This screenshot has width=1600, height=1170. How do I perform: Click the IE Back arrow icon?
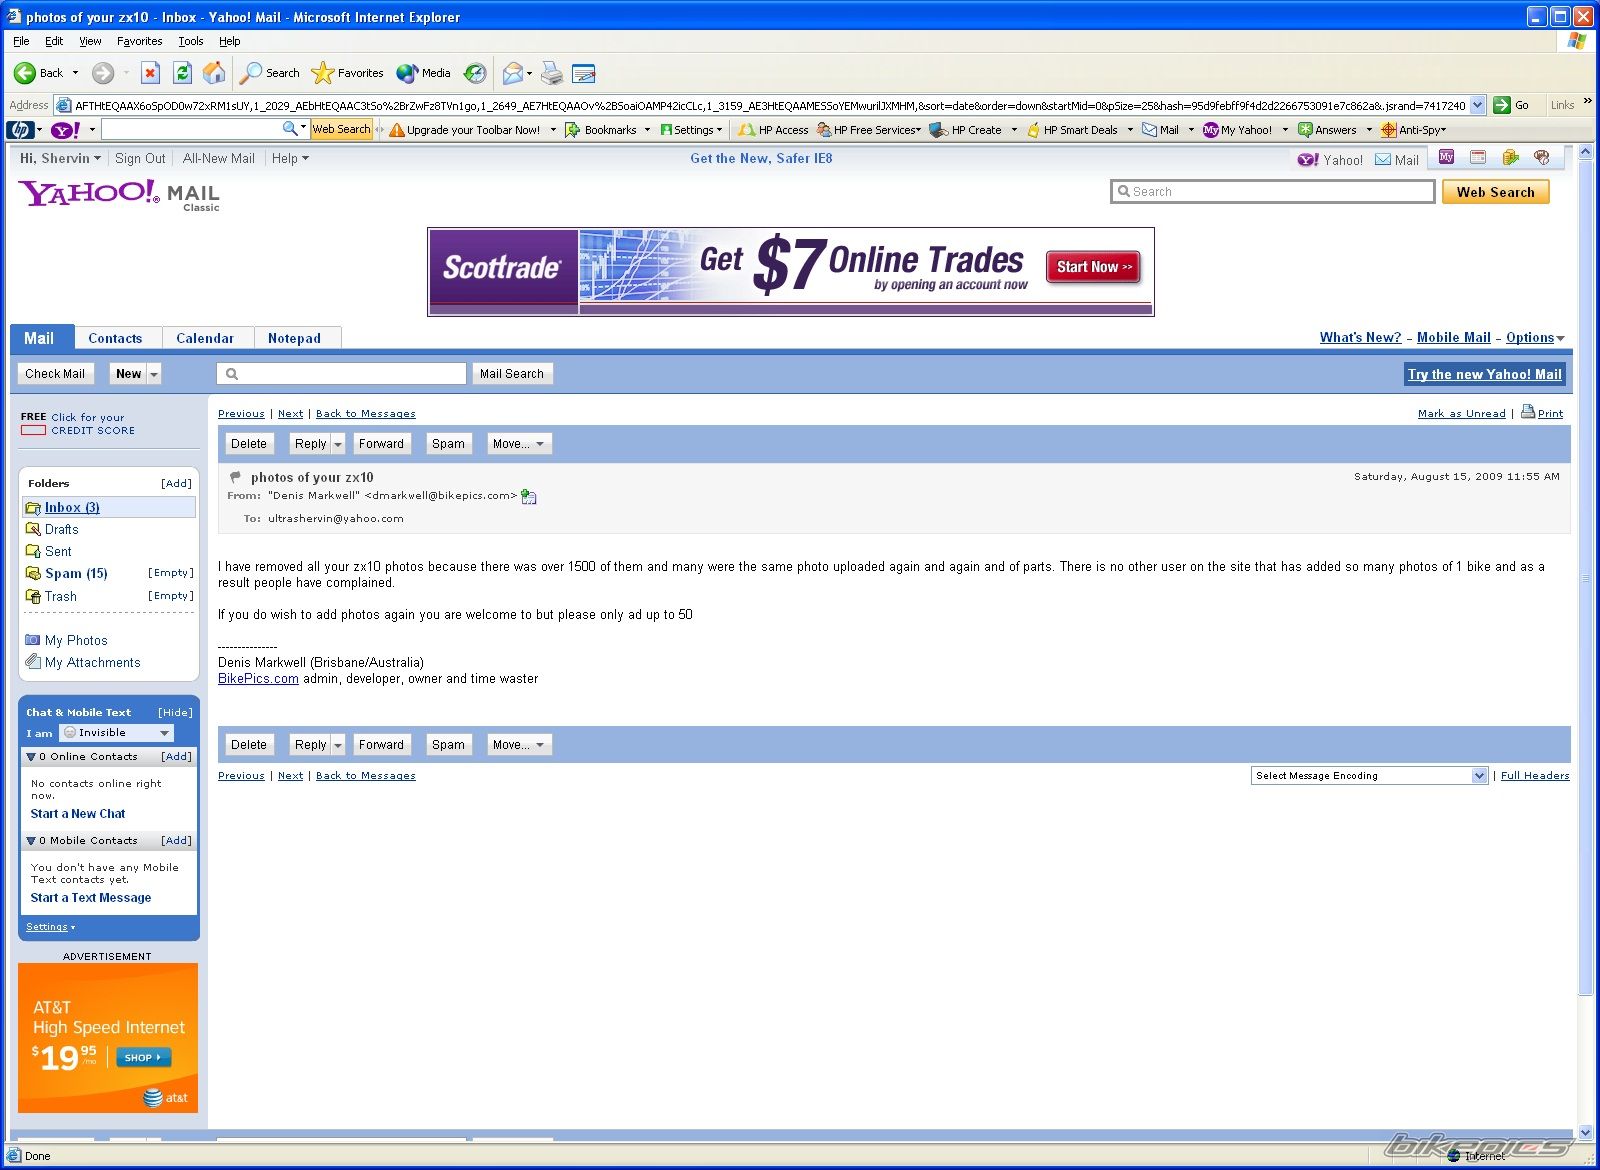[x=25, y=73]
